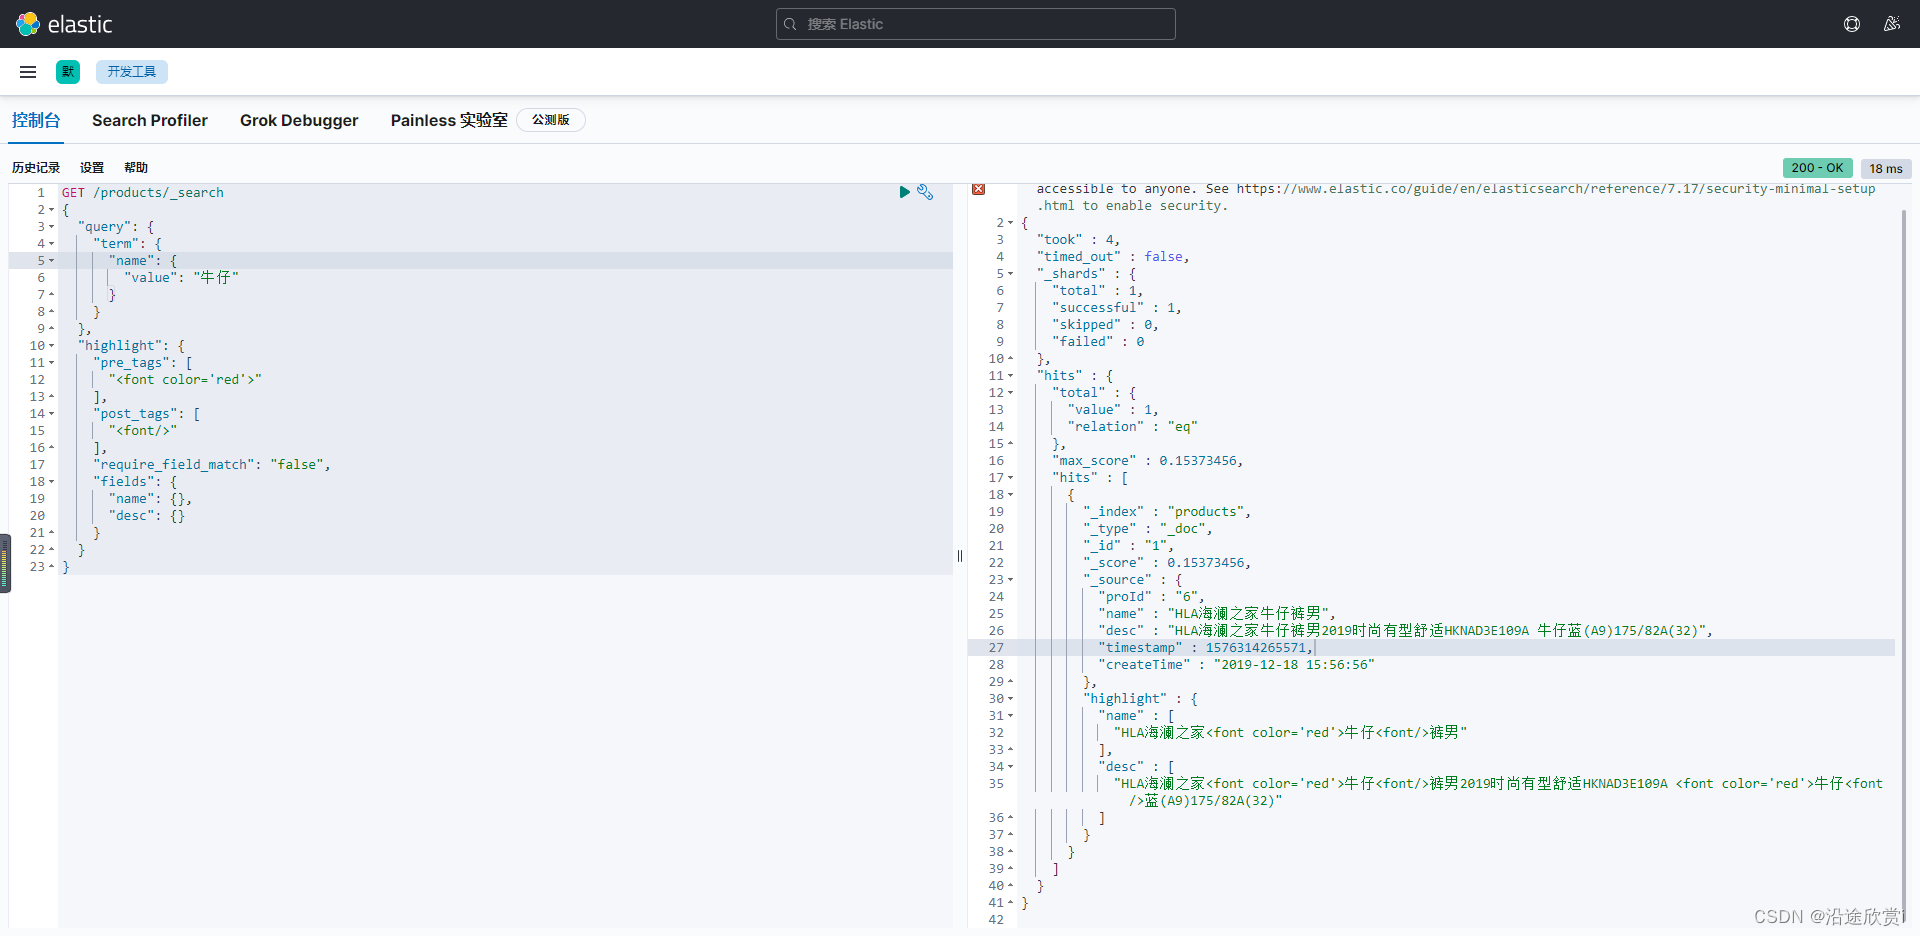
Task: Open the help lifebuoy icon in header
Action: (x=1852, y=24)
